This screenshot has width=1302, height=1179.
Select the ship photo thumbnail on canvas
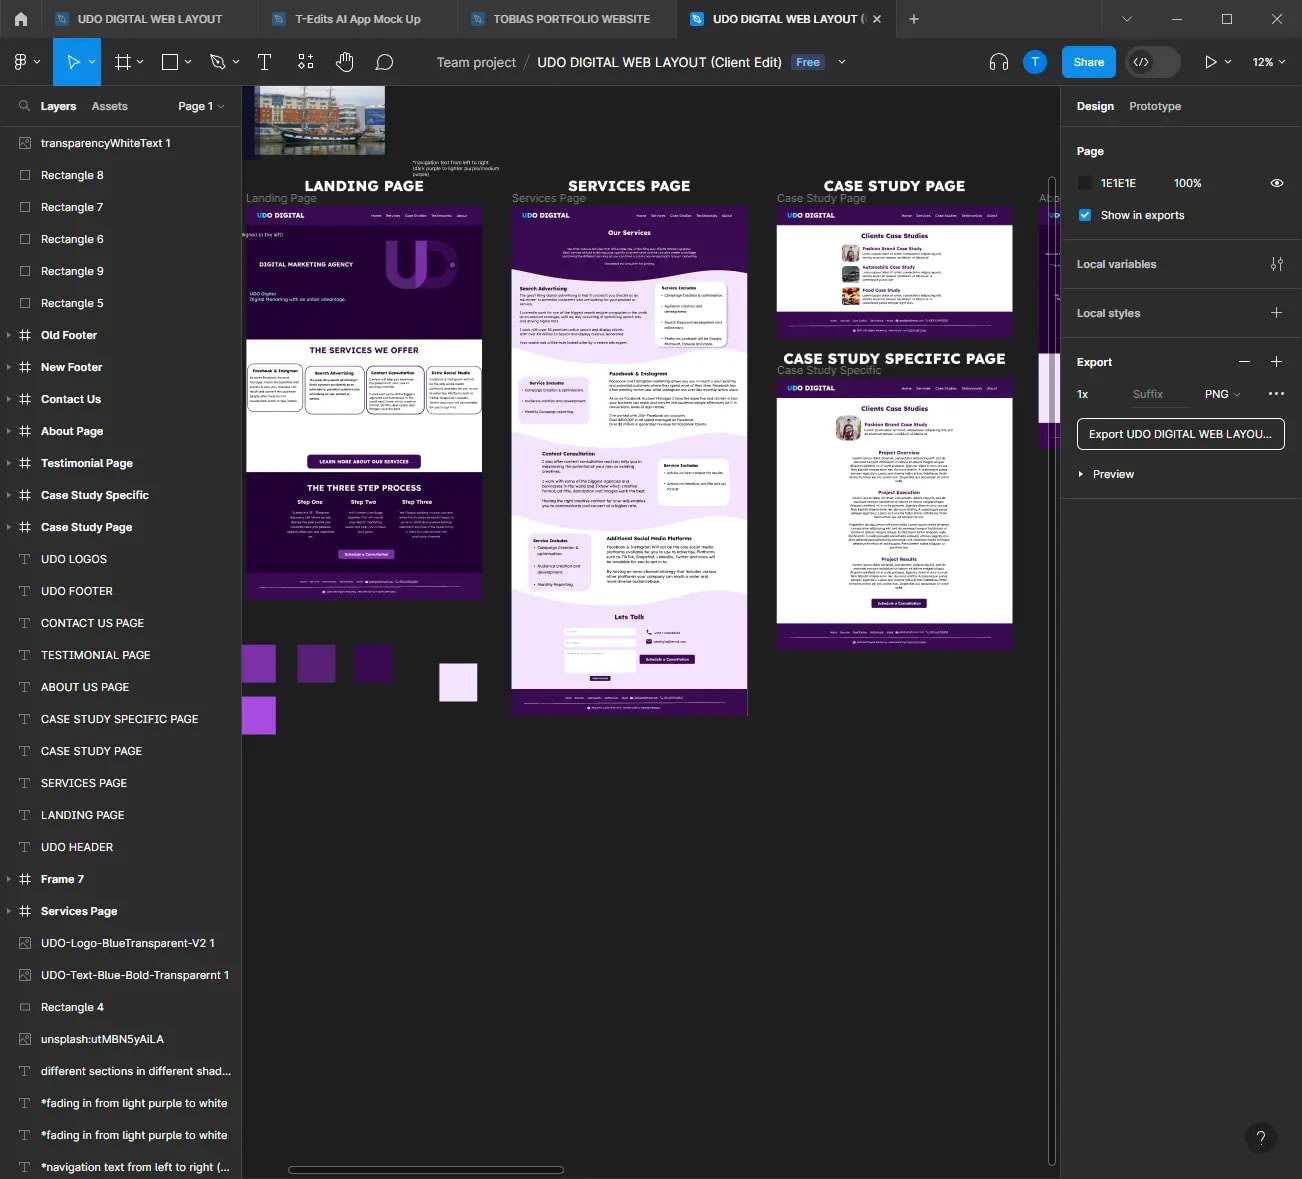click(x=320, y=120)
